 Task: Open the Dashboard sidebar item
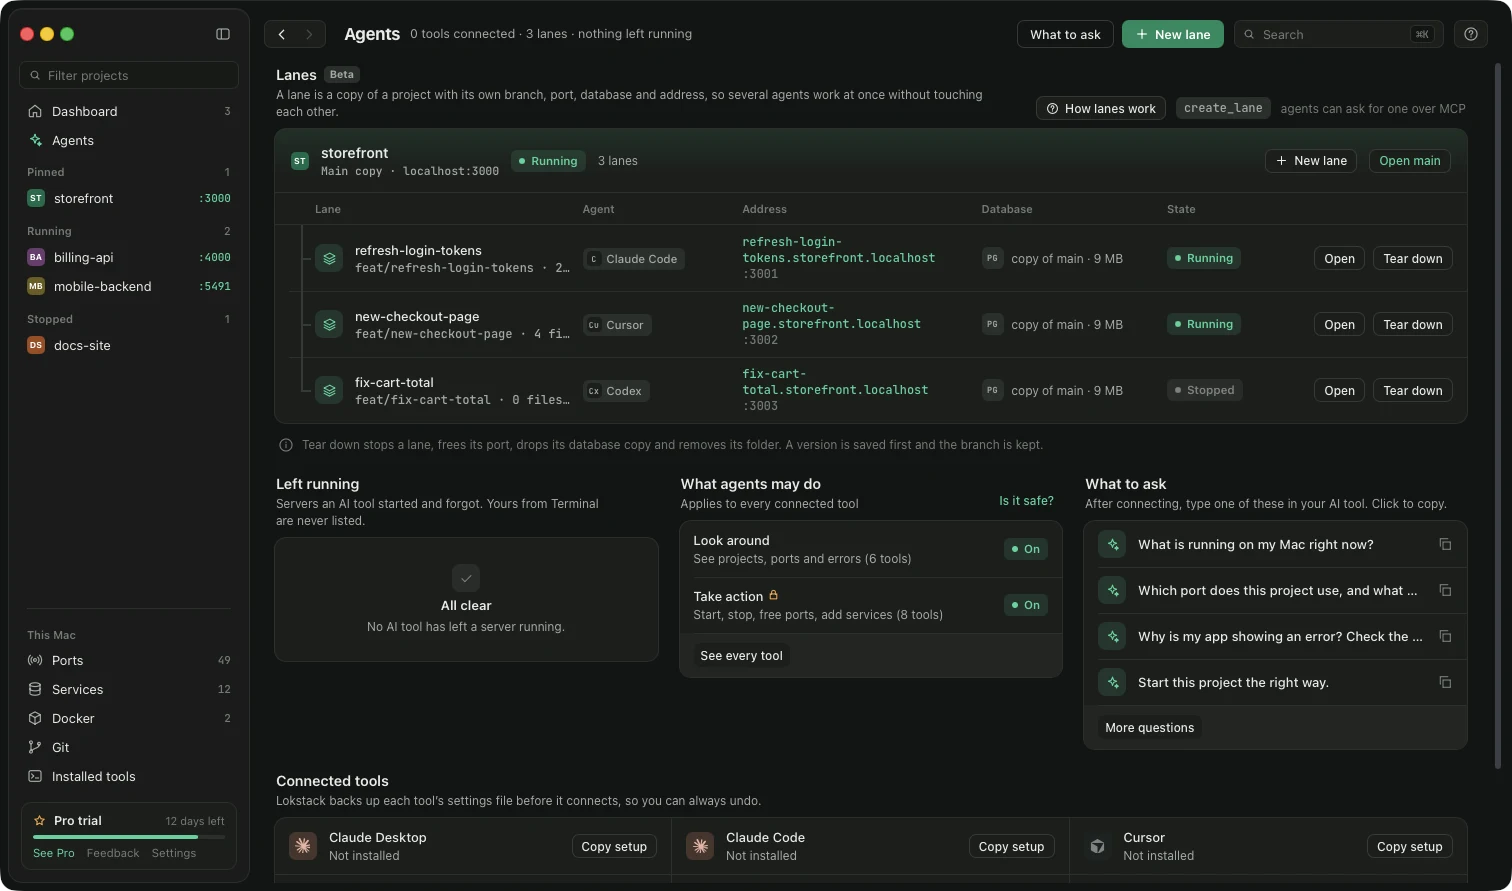pyautogui.click(x=129, y=111)
